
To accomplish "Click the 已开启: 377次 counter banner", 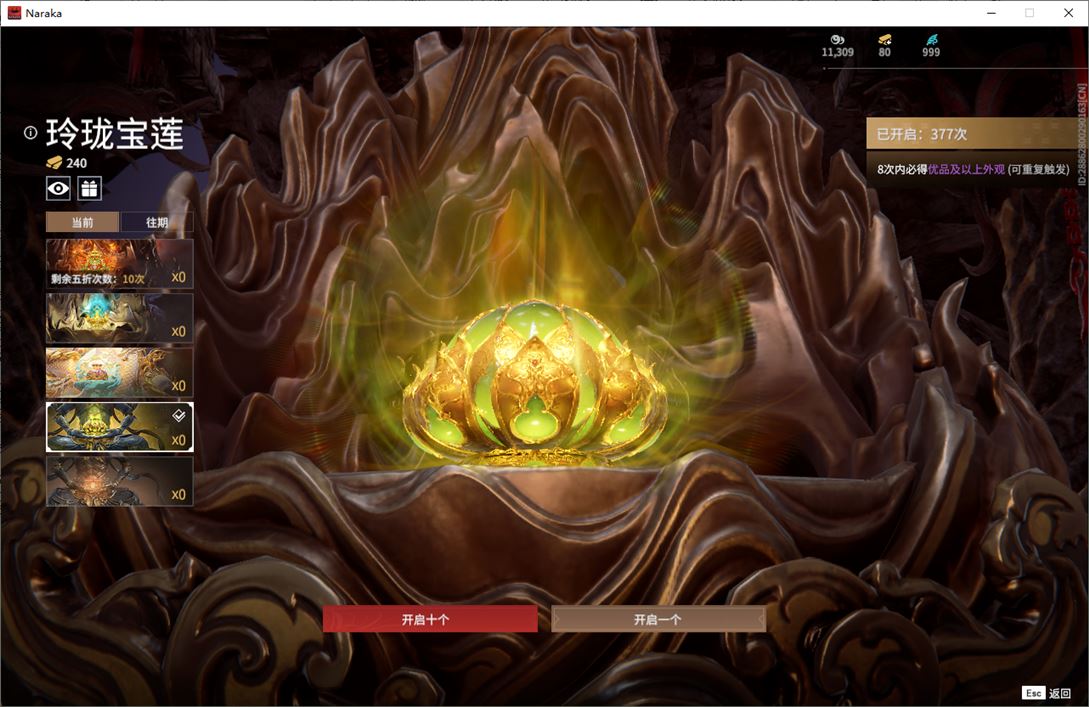I will coord(977,133).
